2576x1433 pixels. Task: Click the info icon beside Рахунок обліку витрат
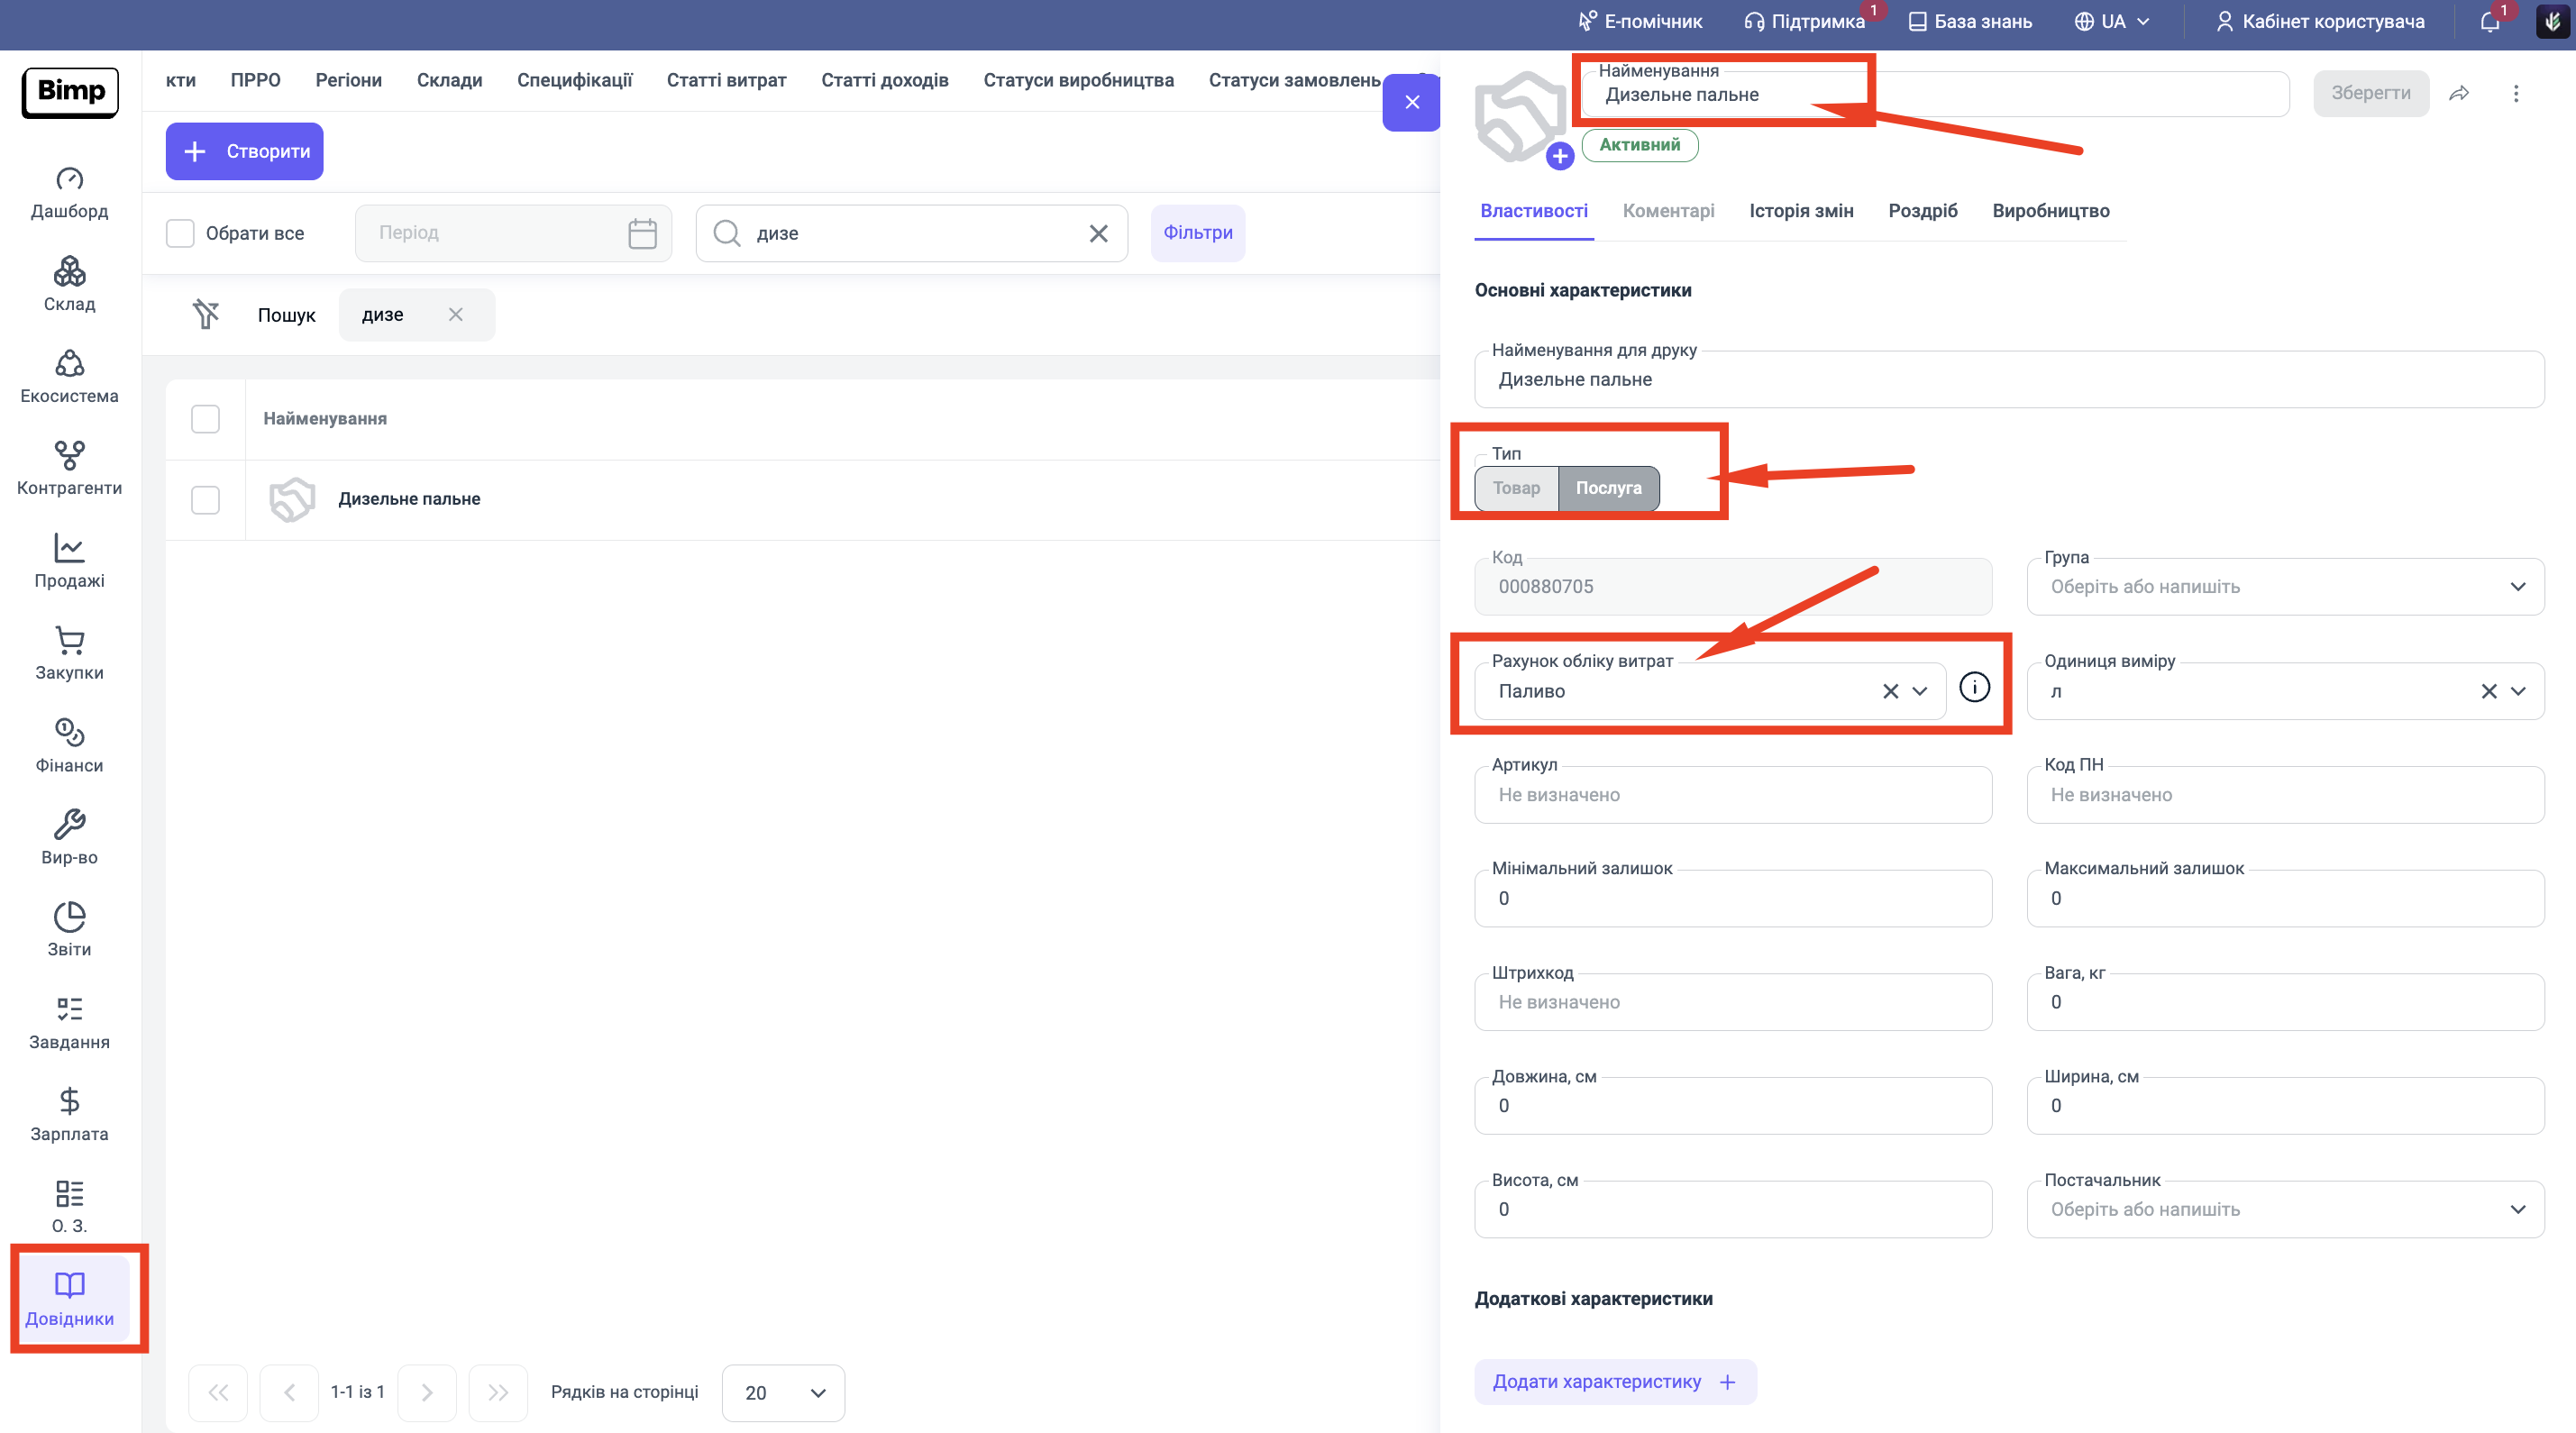[x=1974, y=688]
